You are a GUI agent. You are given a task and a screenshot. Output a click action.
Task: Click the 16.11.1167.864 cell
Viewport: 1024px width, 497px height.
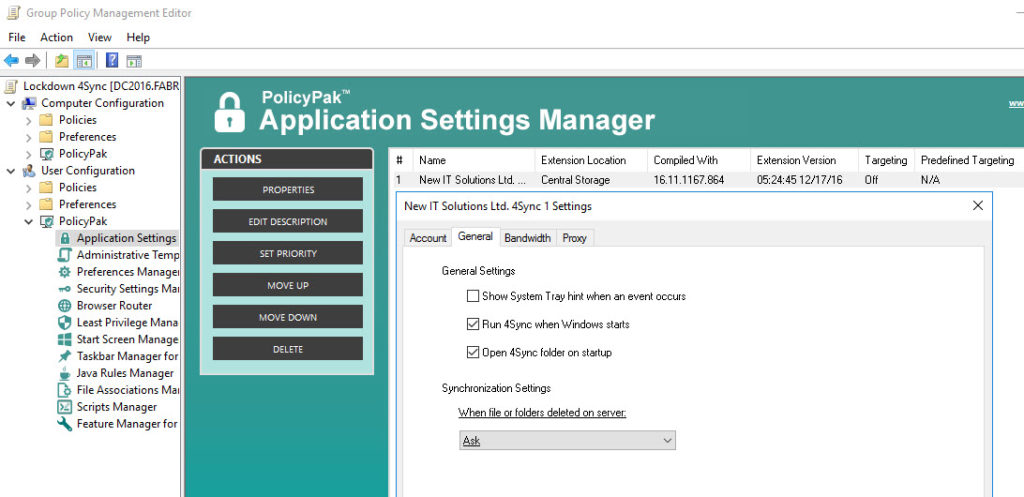[688, 180]
